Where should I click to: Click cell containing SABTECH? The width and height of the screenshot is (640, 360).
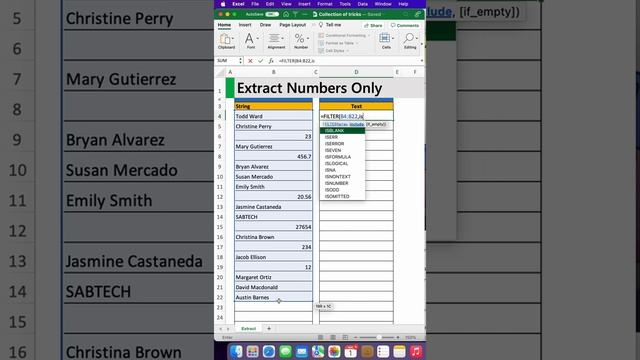point(273,217)
